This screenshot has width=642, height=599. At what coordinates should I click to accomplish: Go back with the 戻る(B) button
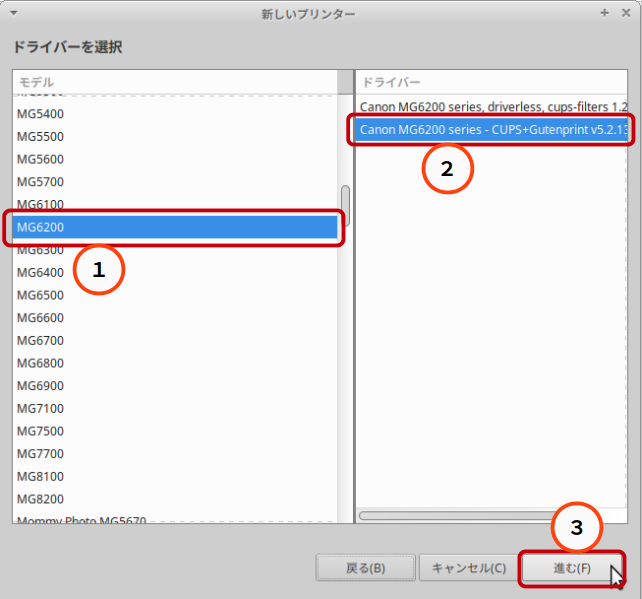(366, 568)
